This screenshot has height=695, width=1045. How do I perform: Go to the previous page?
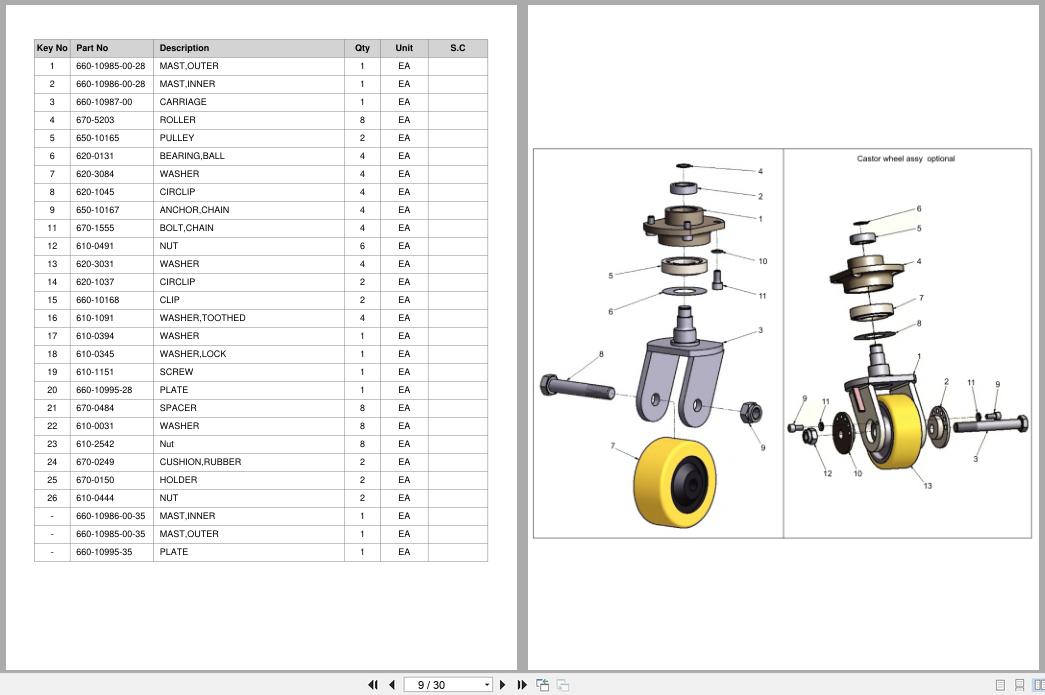click(x=392, y=684)
